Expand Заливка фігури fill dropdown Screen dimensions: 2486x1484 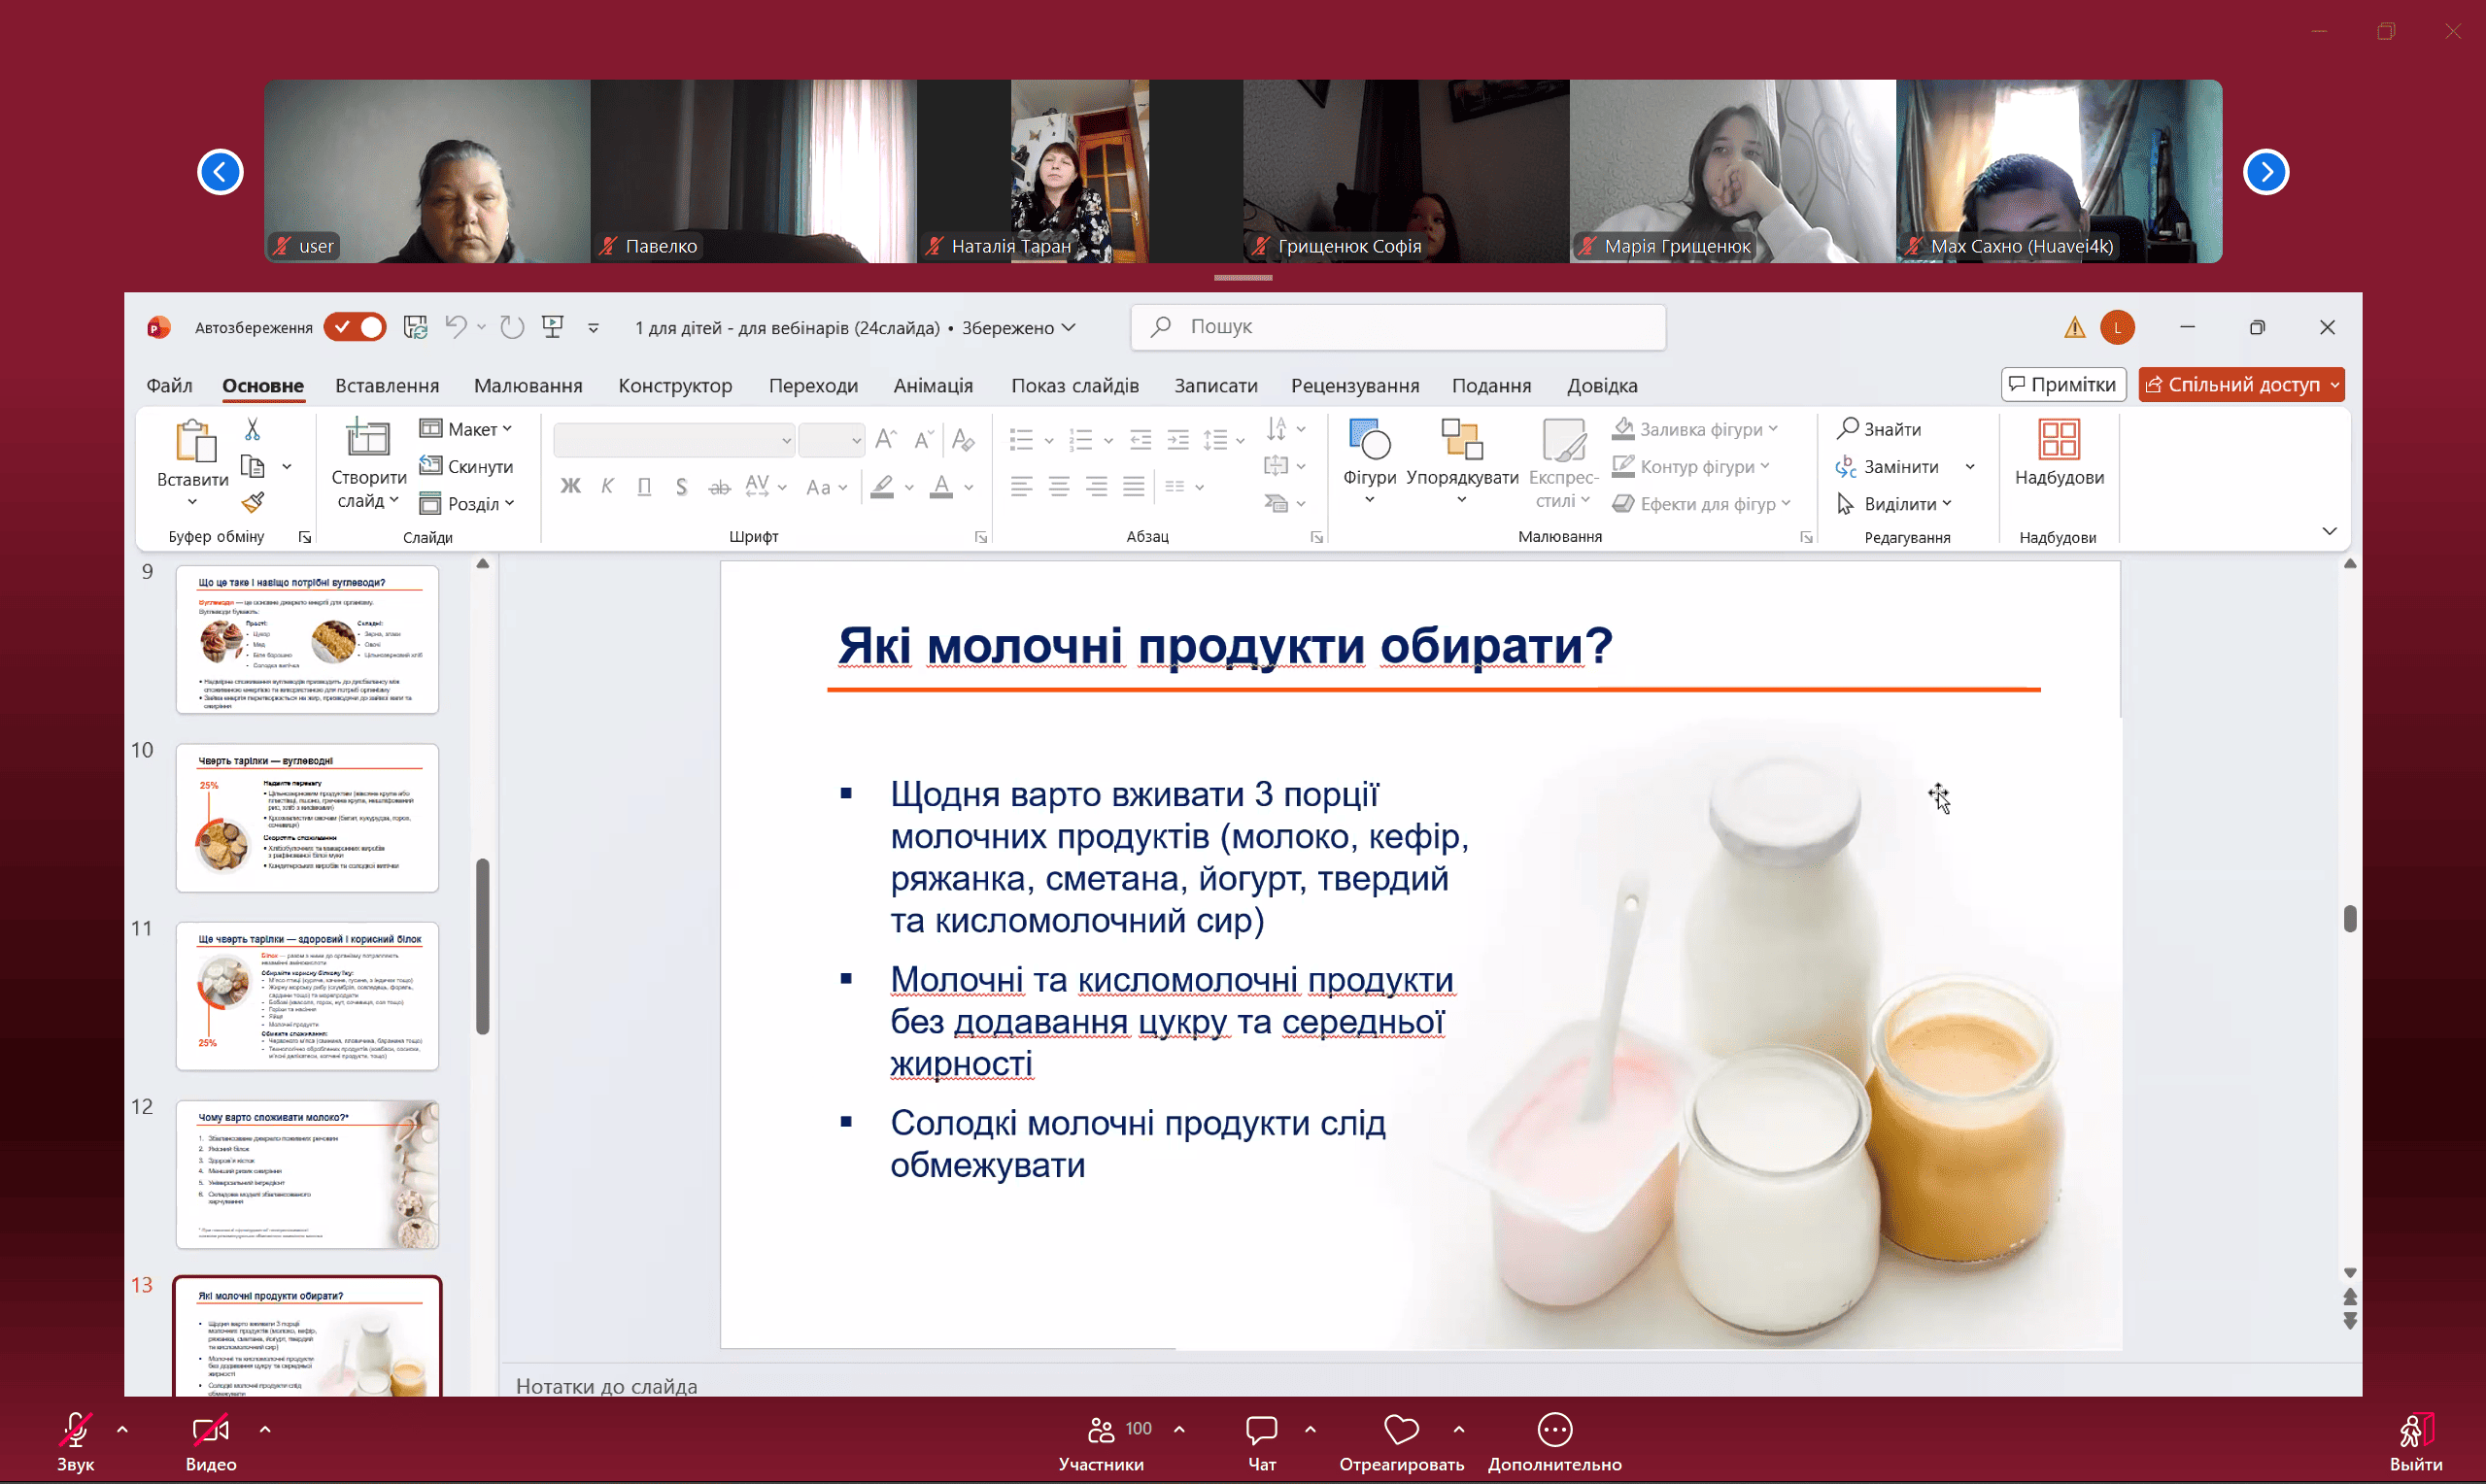point(1773,429)
